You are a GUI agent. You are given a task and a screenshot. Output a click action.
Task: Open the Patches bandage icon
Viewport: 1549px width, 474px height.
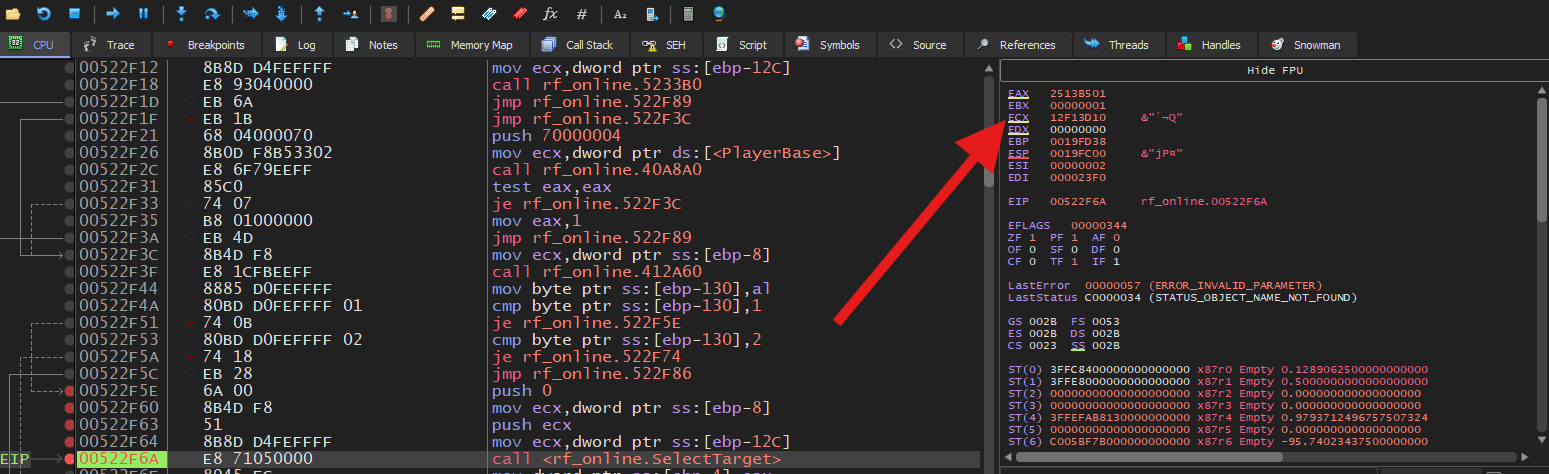(x=426, y=14)
